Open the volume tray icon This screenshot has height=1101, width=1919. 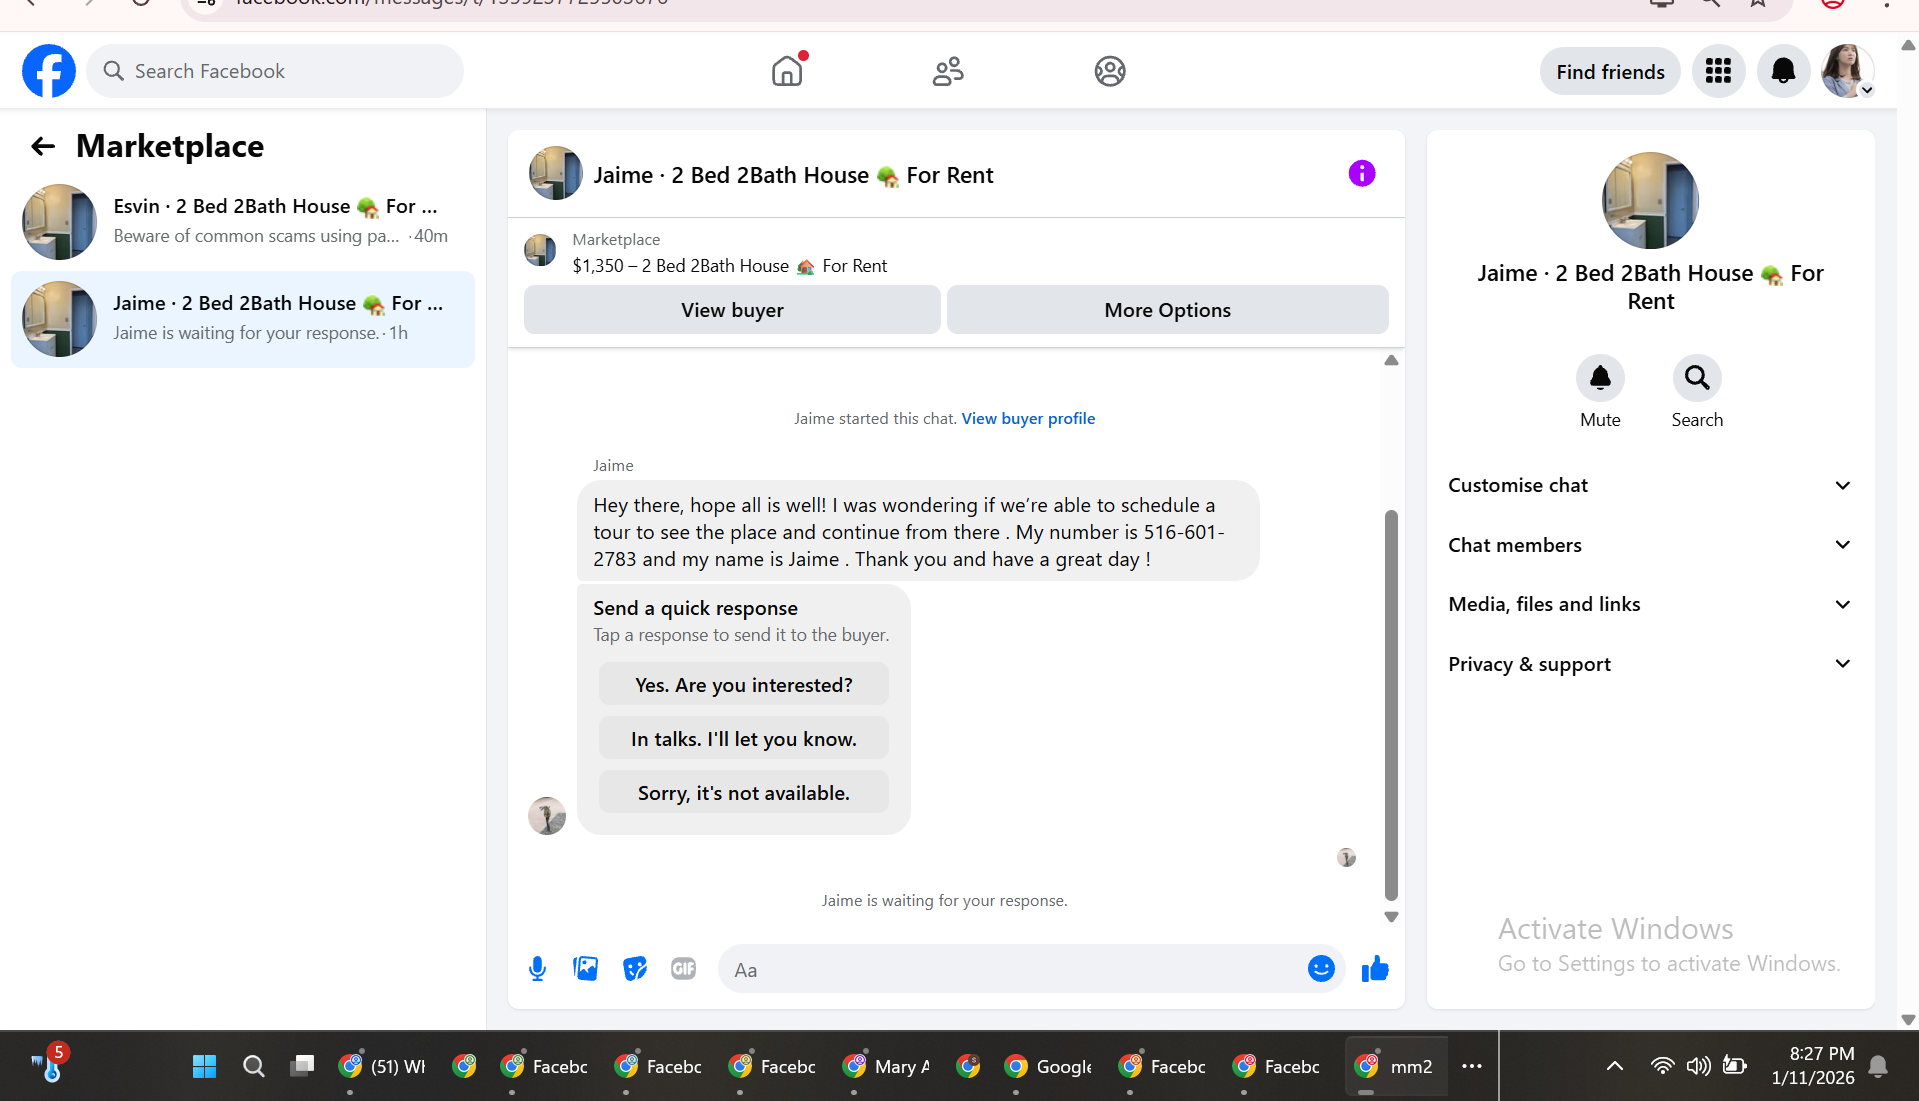click(1698, 1066)
